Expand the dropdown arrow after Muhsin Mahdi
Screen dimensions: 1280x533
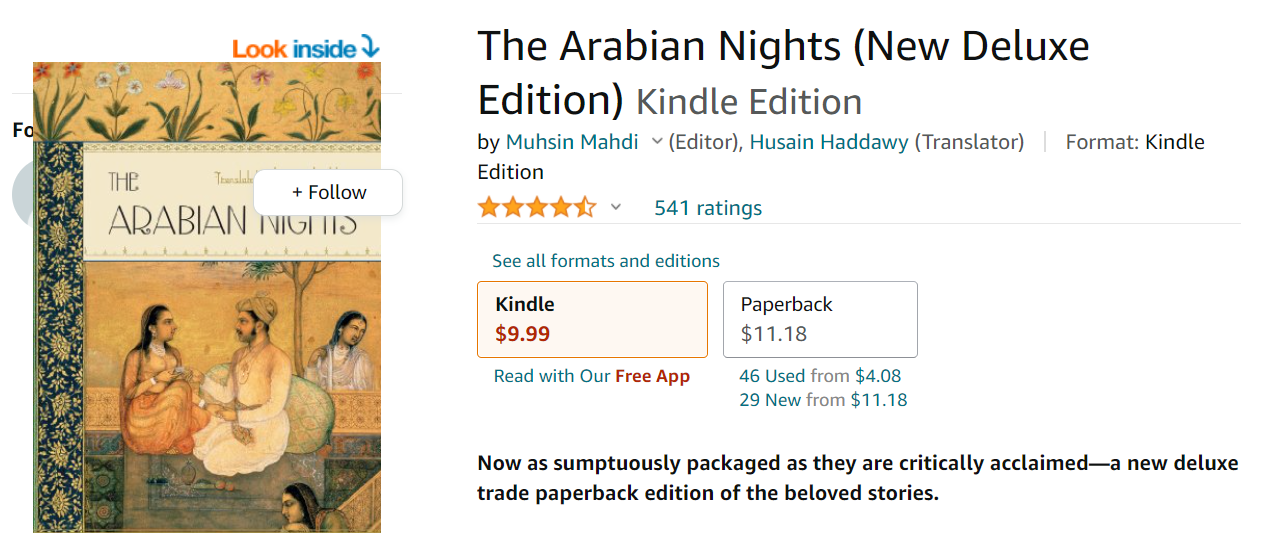(657, 142)
